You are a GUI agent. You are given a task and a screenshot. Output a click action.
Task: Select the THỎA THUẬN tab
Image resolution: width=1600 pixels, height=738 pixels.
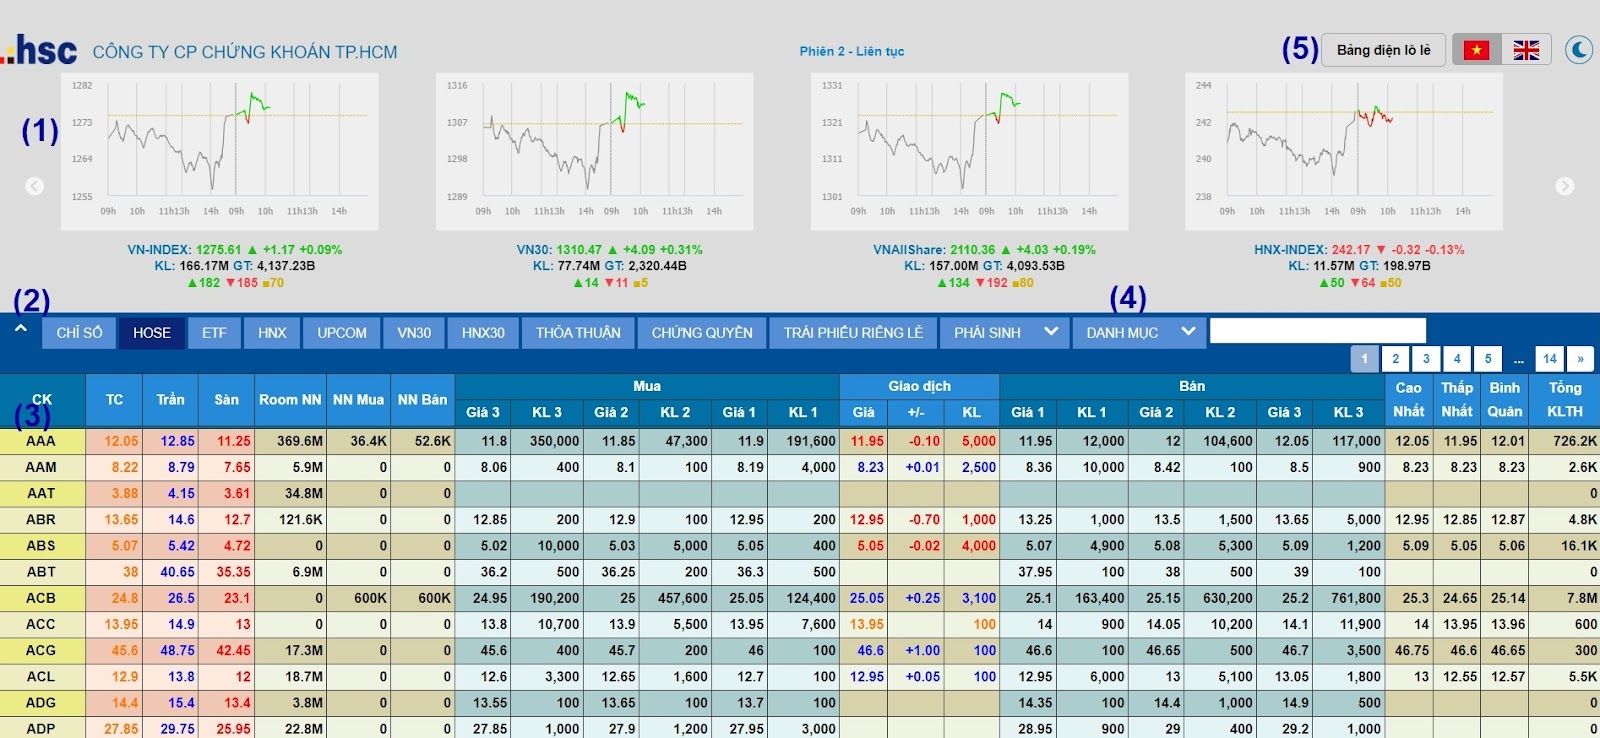[578, 333]
